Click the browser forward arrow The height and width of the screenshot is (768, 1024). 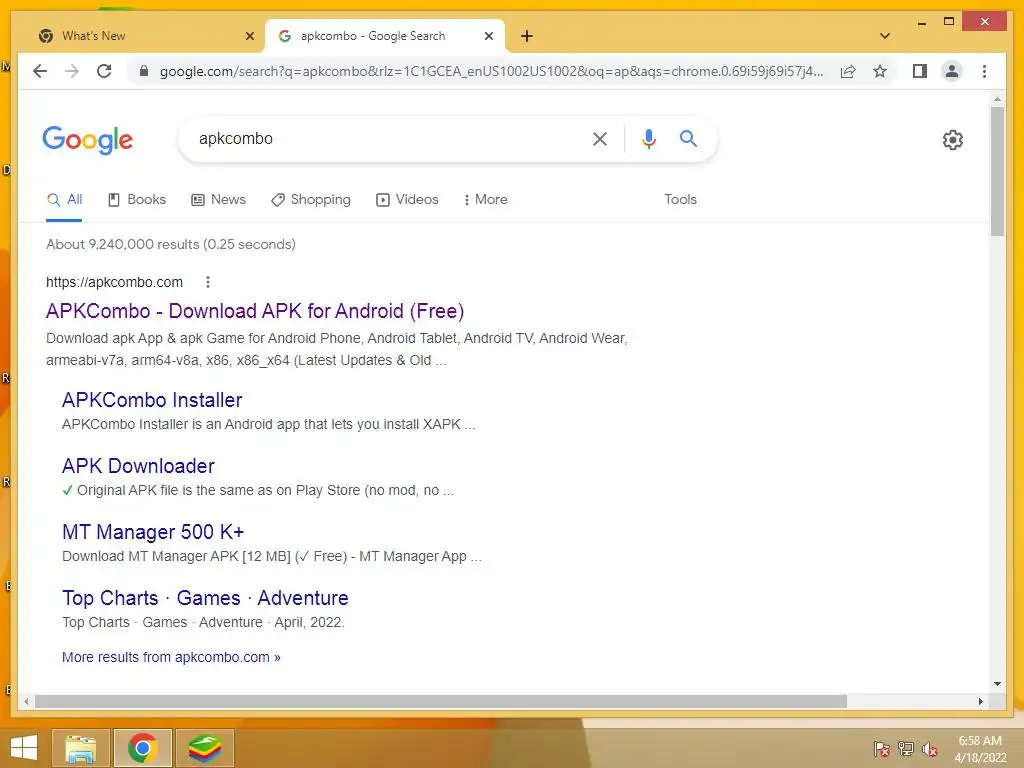point(72,71)
